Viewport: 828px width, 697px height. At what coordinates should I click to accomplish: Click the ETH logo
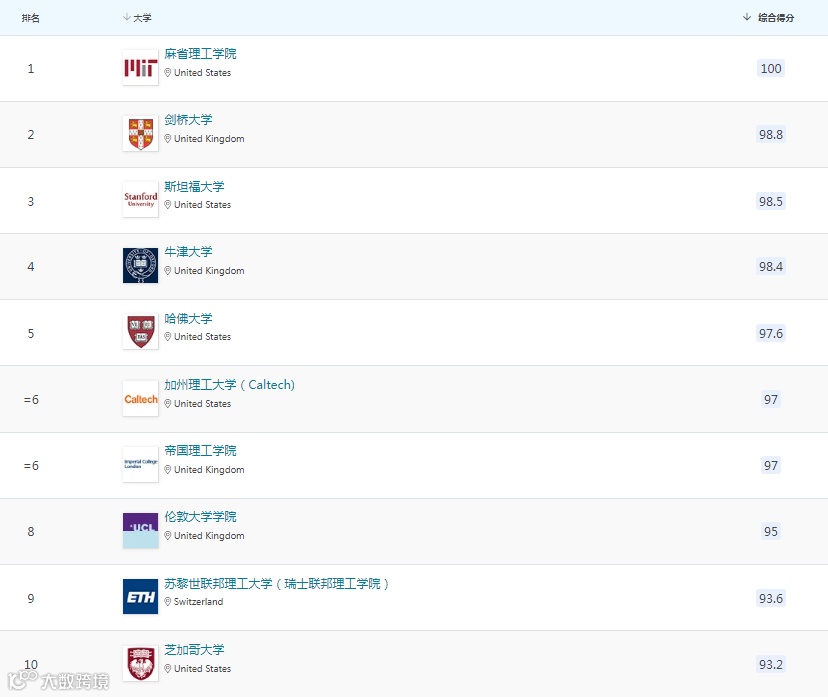140,597
